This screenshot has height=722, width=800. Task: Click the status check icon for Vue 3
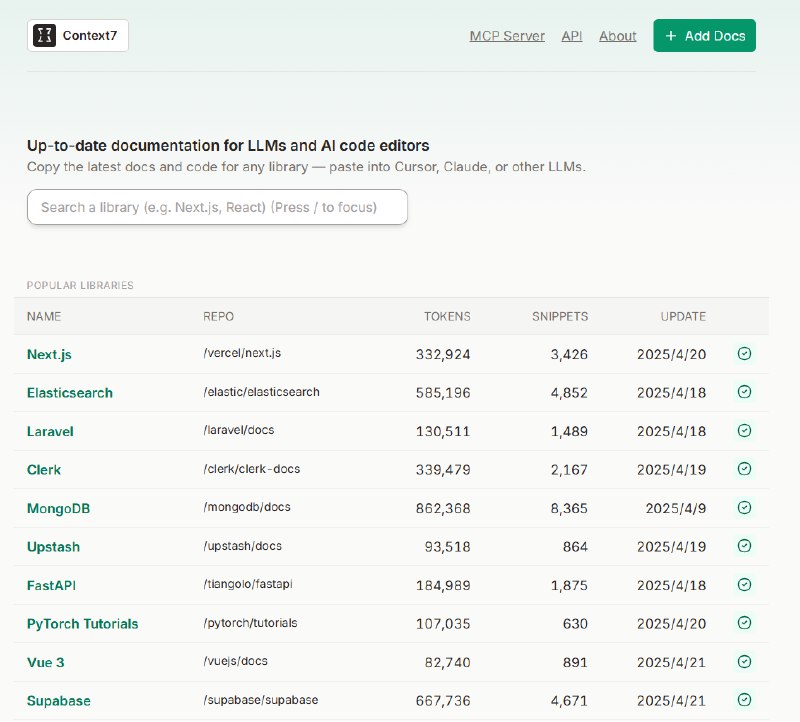[x=744, y=662]
